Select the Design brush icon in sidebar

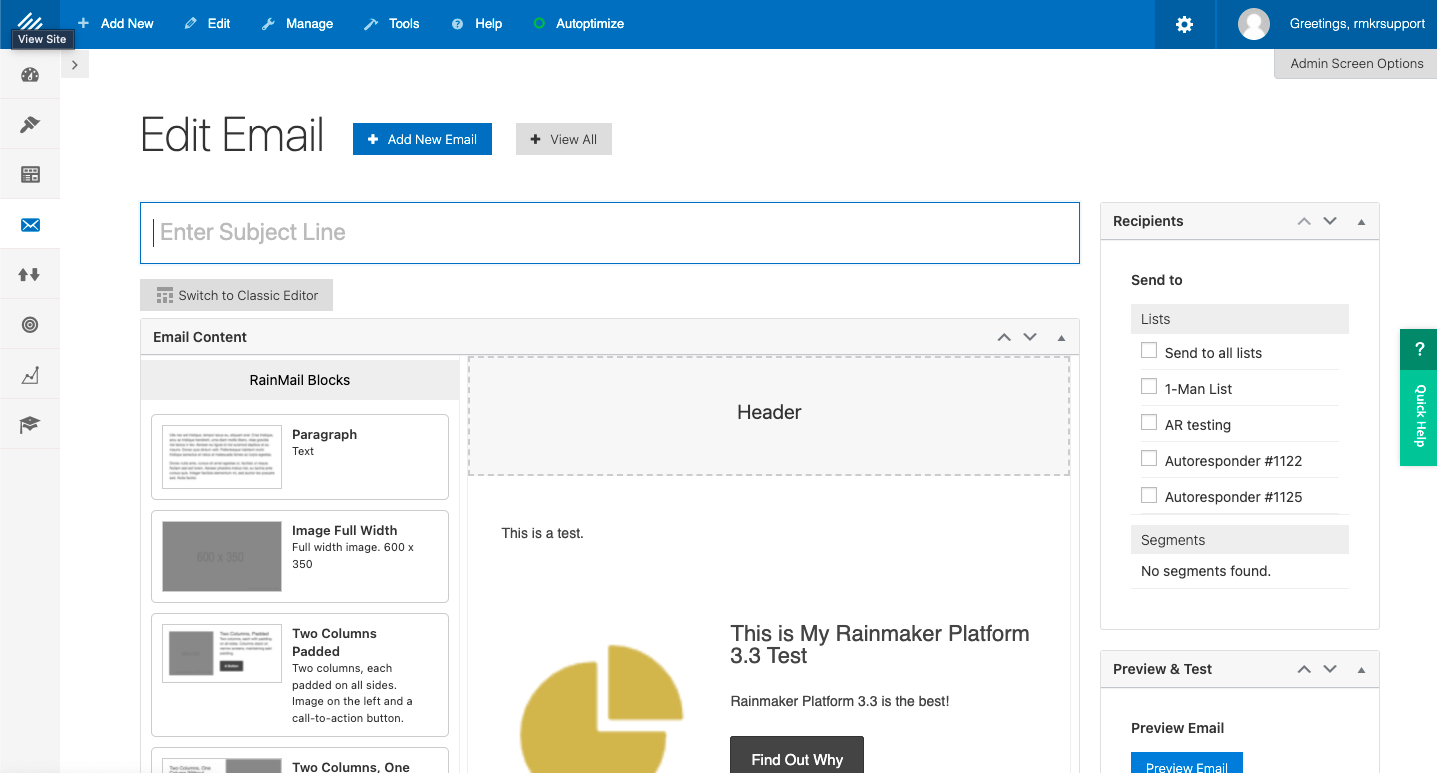click(29, 123)
